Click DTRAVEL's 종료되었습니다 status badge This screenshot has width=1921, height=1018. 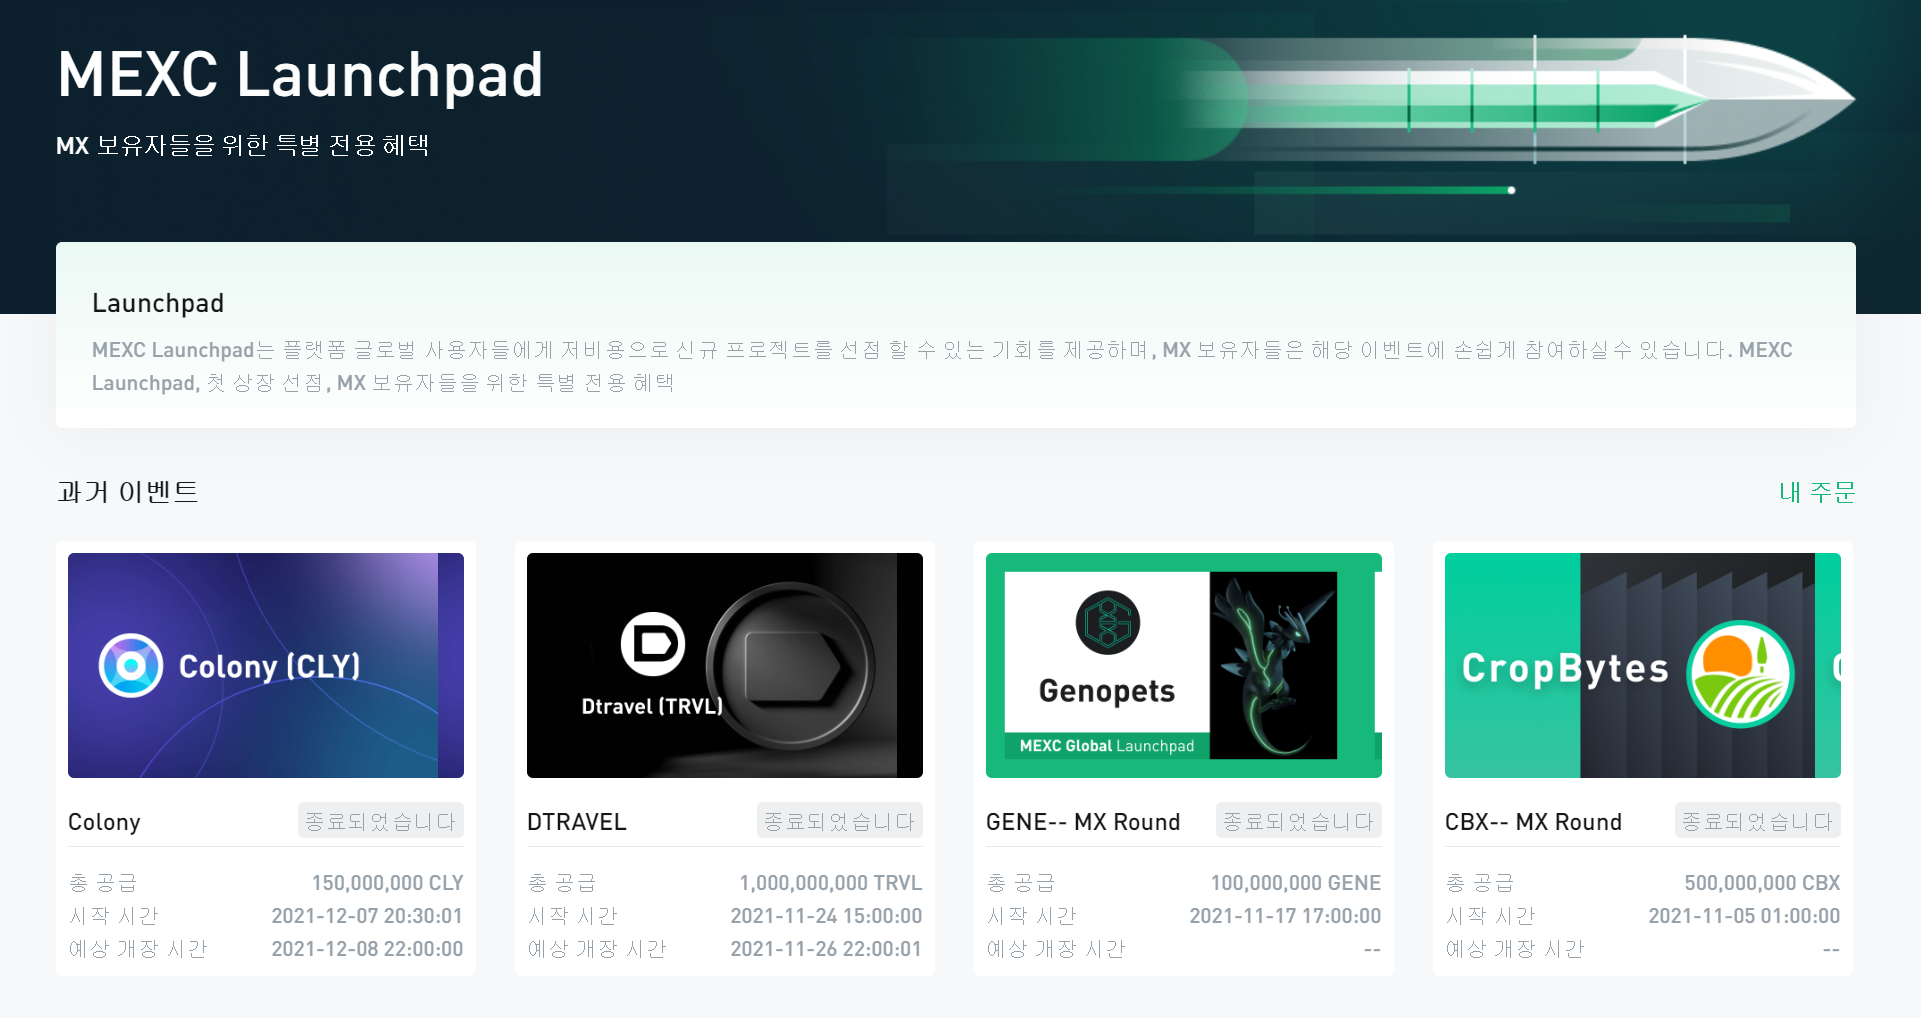(x=840, y=821)
